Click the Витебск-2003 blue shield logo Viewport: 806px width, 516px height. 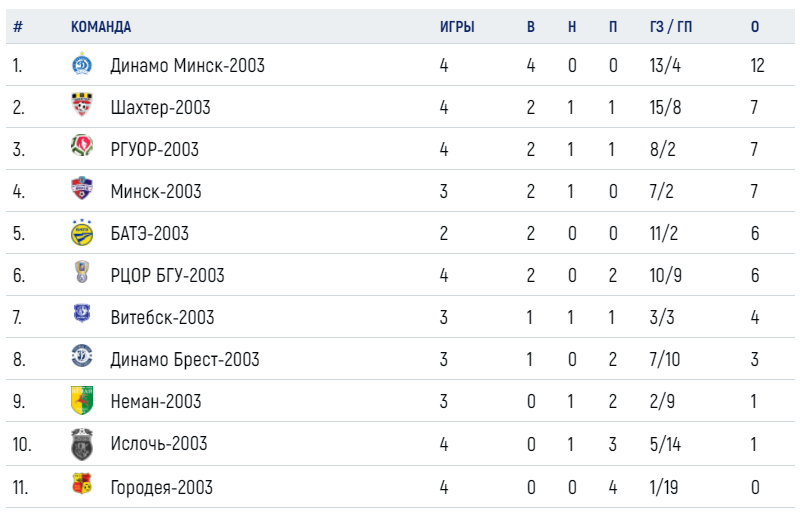coord(82,313)
